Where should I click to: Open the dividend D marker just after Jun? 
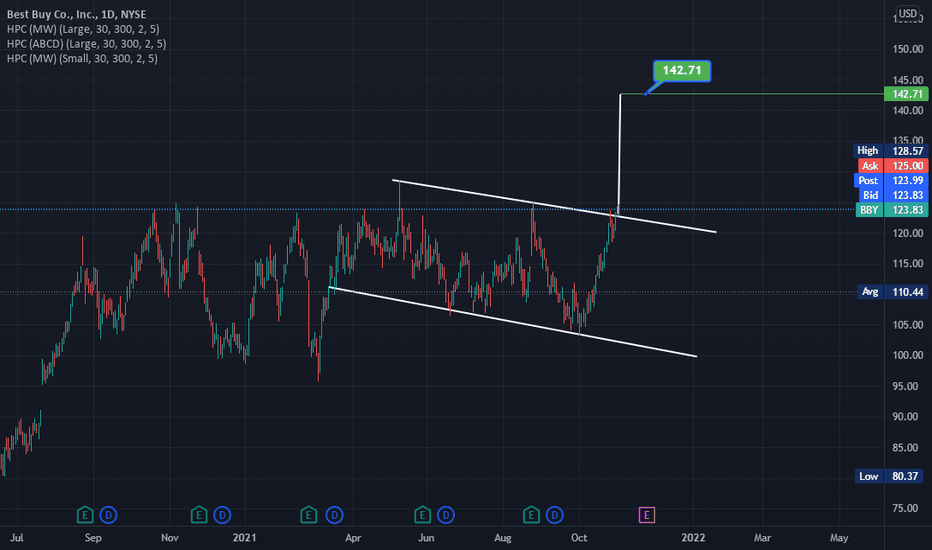click(x=446, y=515)
